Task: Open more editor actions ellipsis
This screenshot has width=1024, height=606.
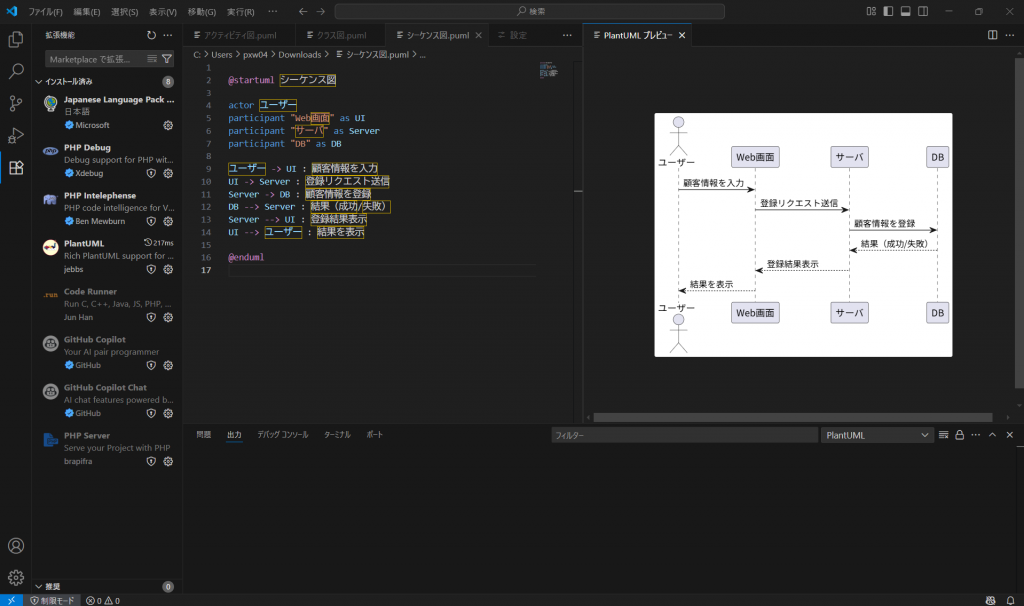Action: (x=567, y=35)
